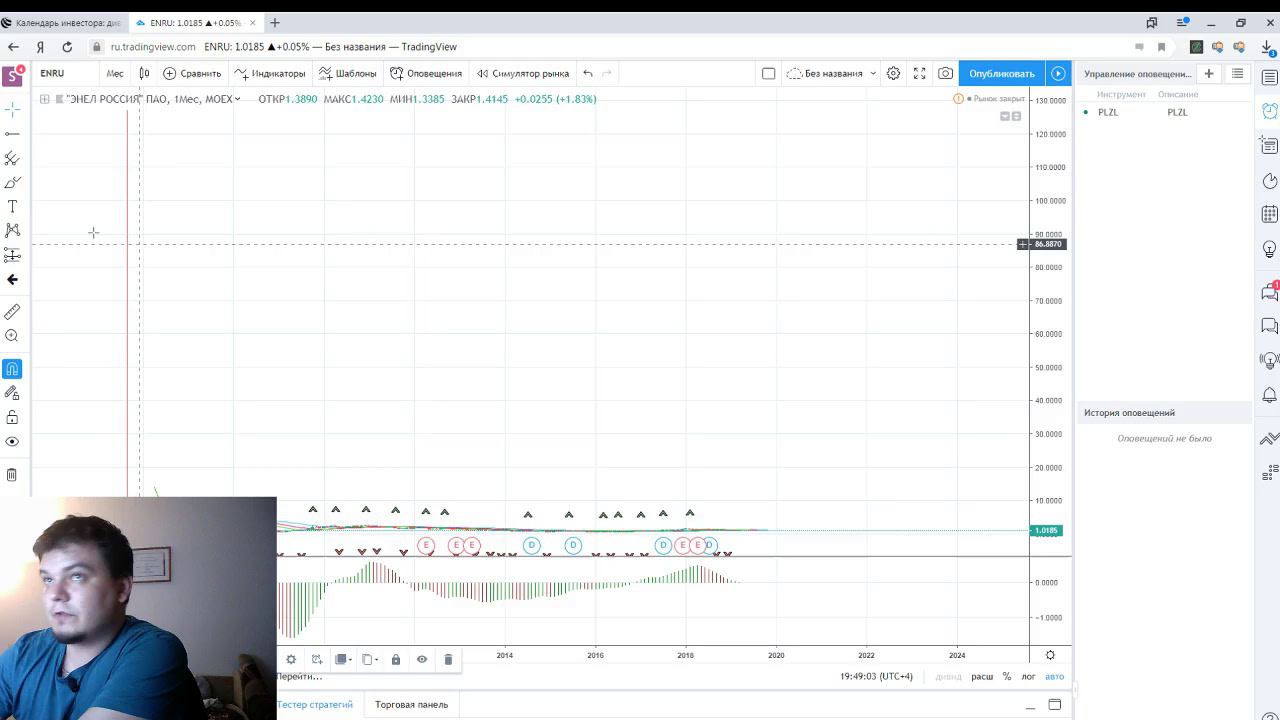This screenshot has height=720, width=1280.
Task: Hide all drawings with eye icon
Action: (12, 441)
